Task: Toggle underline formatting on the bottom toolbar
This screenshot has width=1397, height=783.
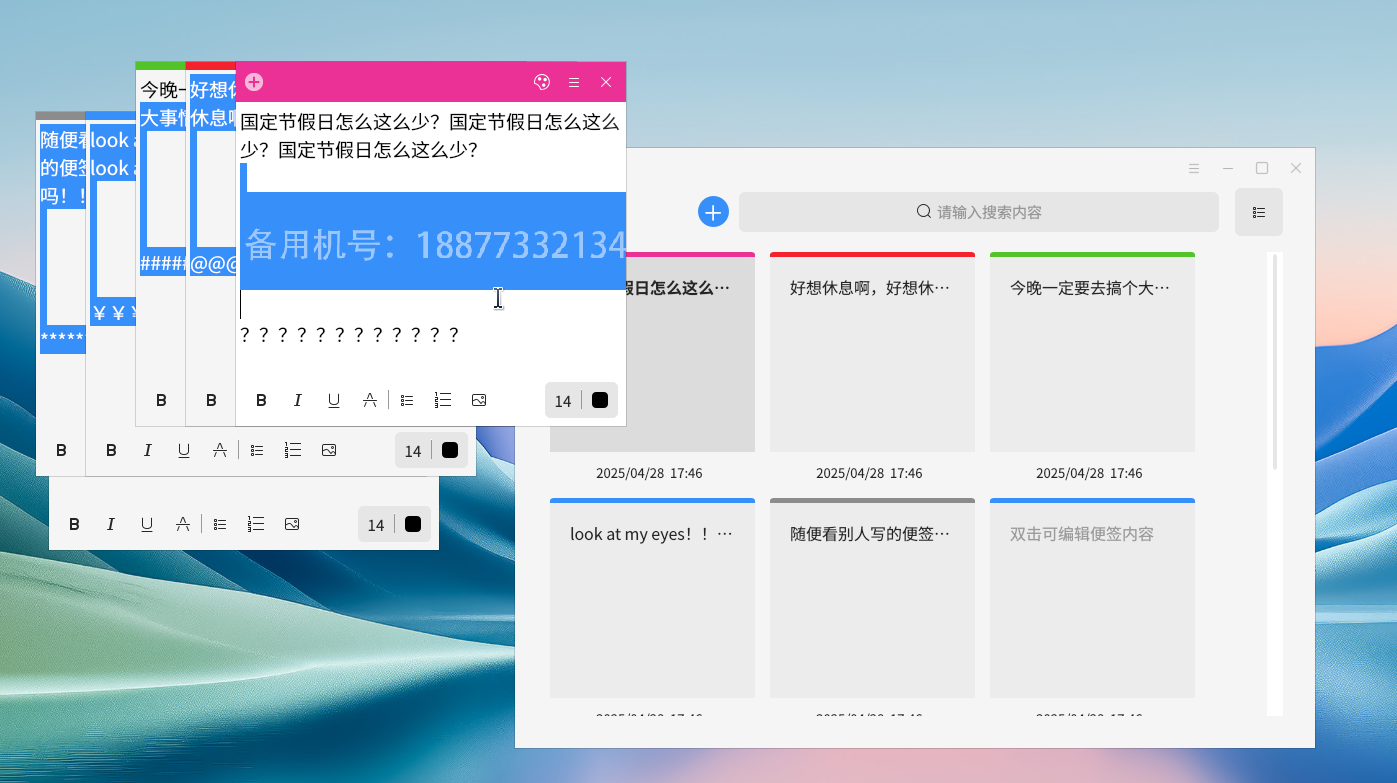Action: pyautogui.click(x=147, y=523)
